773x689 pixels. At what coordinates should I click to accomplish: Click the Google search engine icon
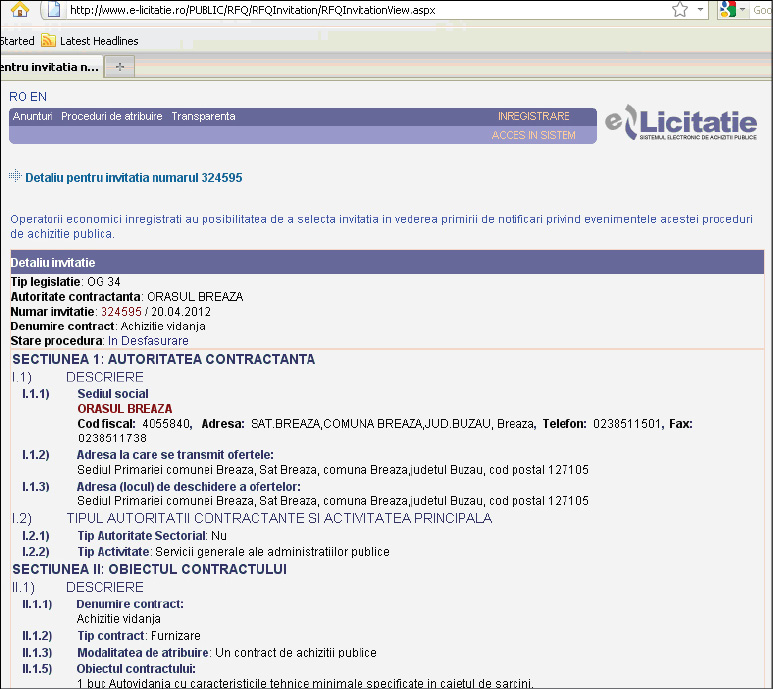[728, 10]
